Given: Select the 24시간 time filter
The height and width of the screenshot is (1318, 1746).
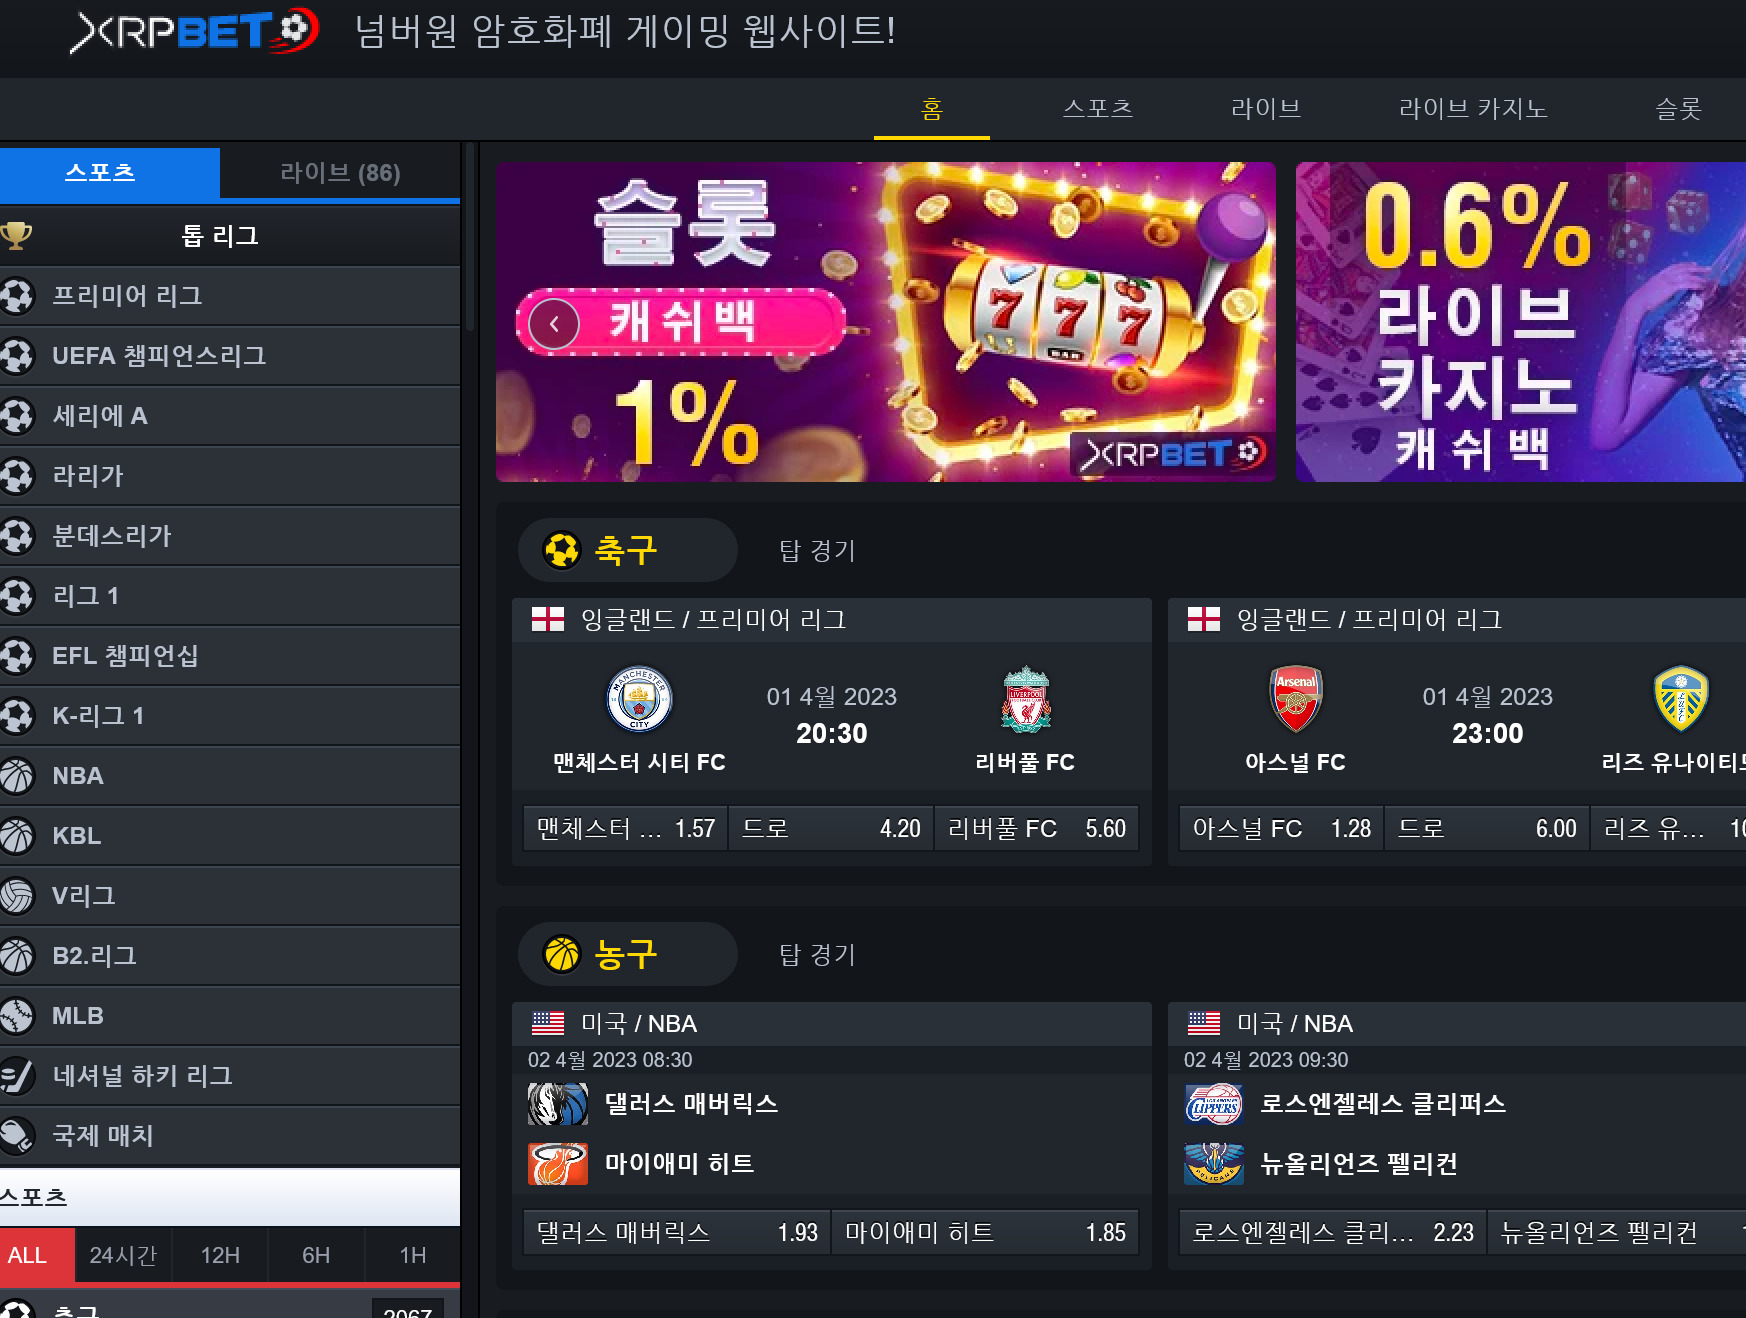Looking at the screenshot, I should click(123, 1255).
